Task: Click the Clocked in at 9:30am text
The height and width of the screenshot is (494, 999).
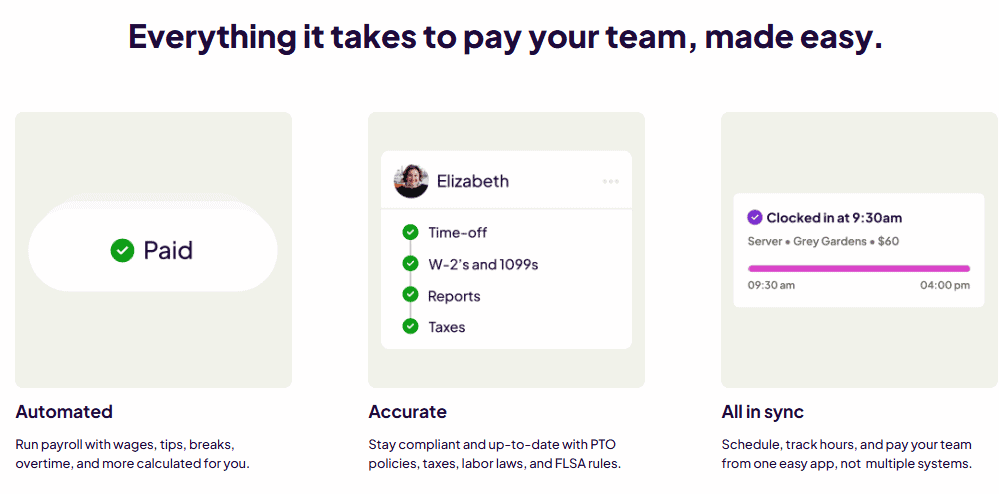Action: [x=834, y=217]
